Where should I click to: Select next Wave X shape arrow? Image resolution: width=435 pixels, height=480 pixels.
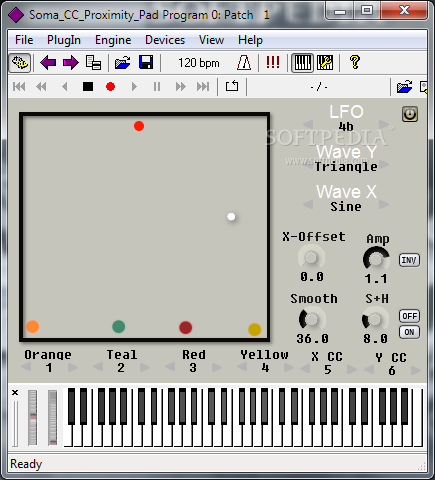click(x=384, y=204)
